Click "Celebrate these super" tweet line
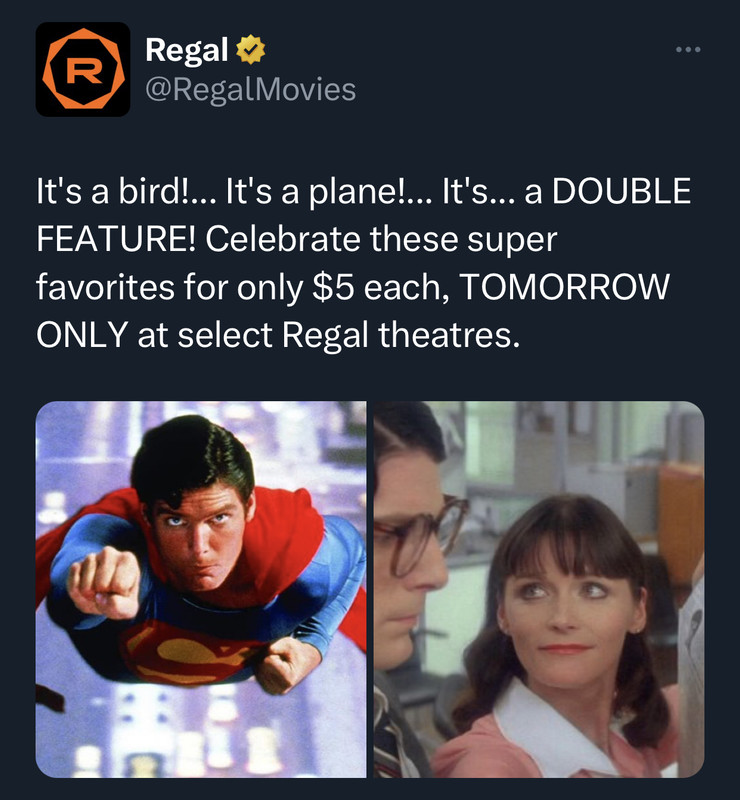This screenshot has height=800, width=740. (x=381, y=239)
